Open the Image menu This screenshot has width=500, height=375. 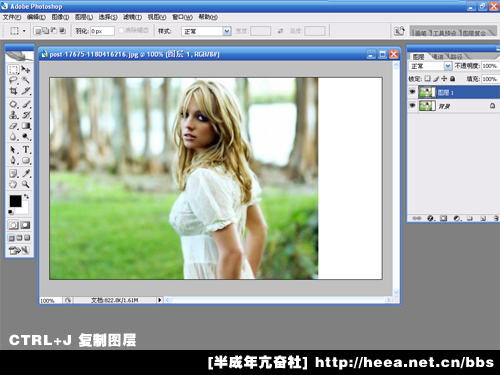[60, 17]
